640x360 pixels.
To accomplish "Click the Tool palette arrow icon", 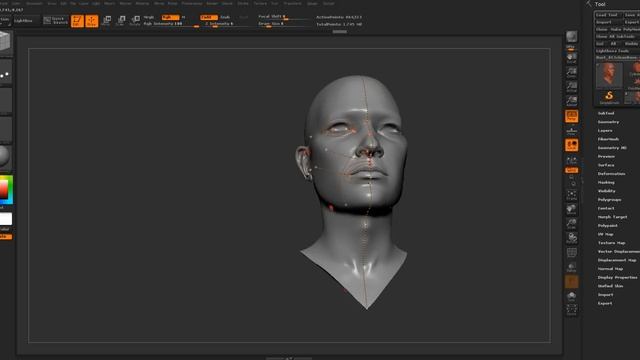I will pos(588,4).
